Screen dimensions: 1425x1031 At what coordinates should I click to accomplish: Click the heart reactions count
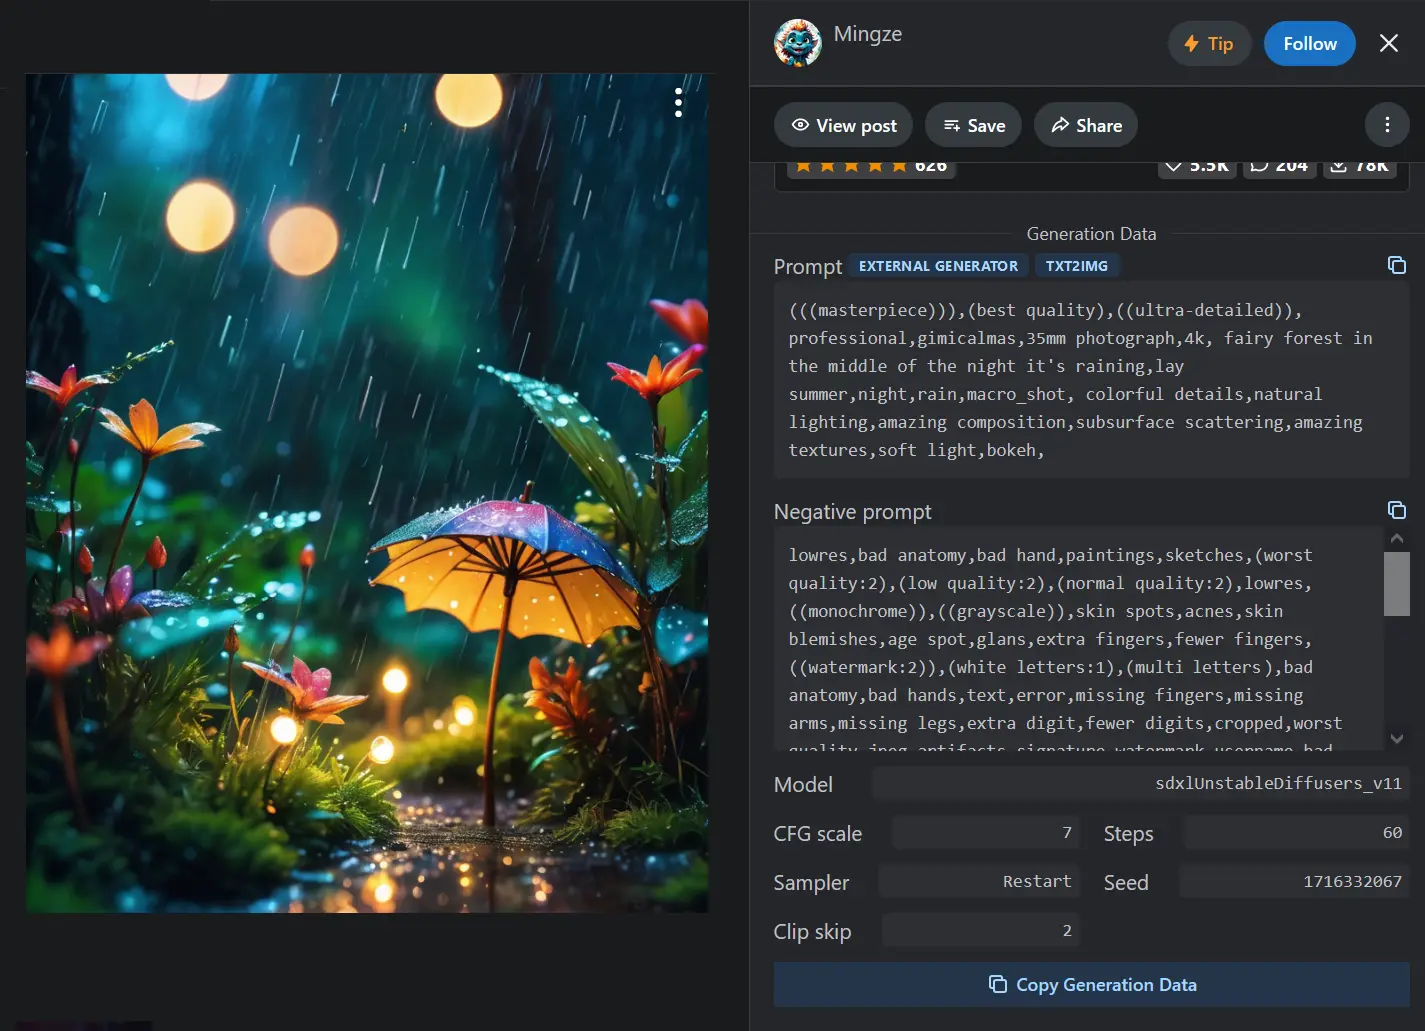click(1197, 167)
